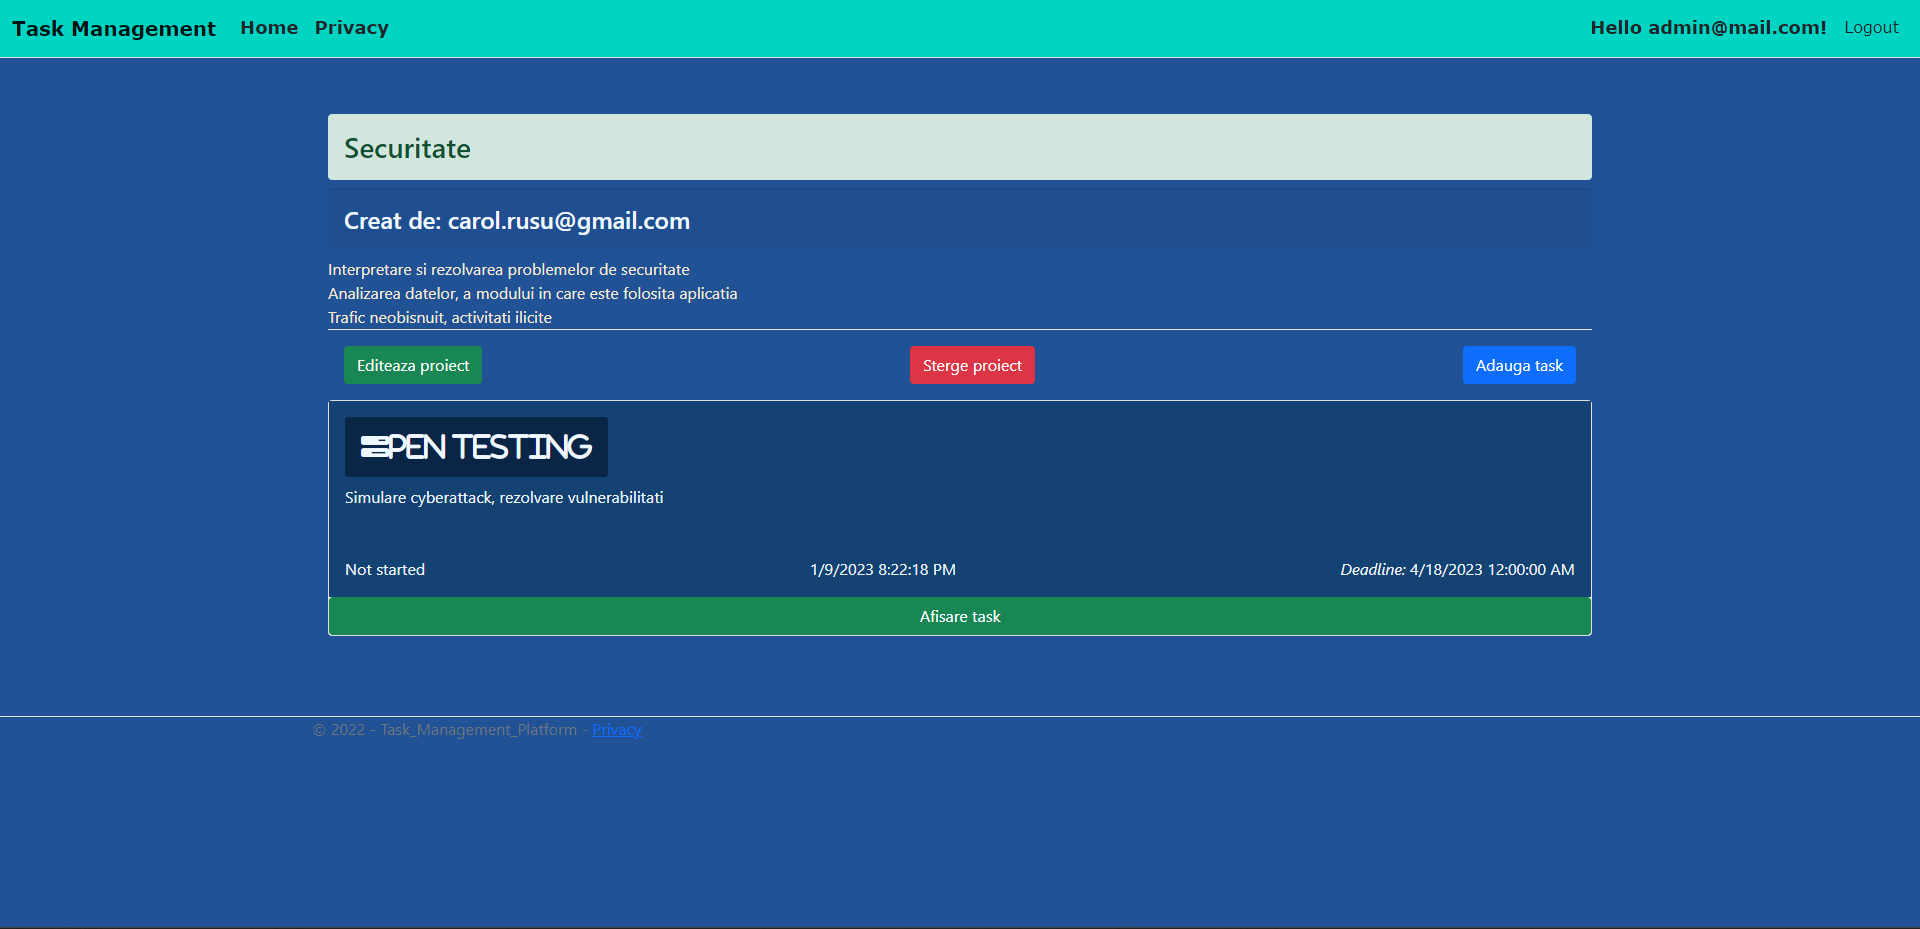Image resolution: width=1920 pixels, height=929 pixels.
Task: Click Afisare task for PEN TESTING
Action: pyautogui.click(x=959, y=616)
